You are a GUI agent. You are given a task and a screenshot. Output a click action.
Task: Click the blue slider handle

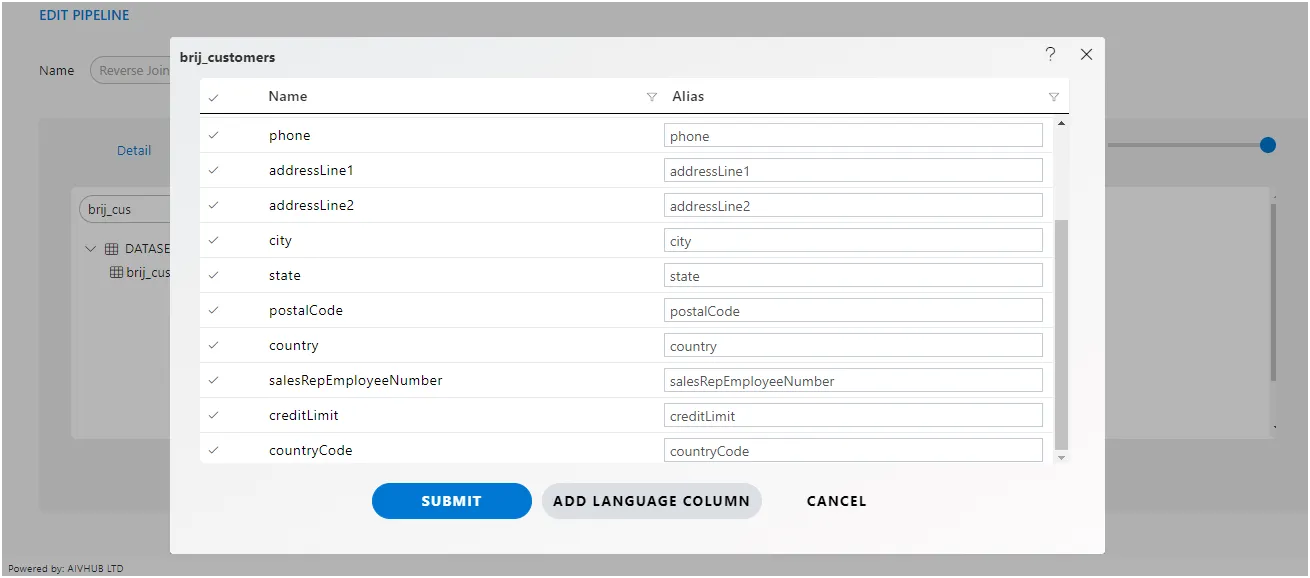tap(1268, 145)
